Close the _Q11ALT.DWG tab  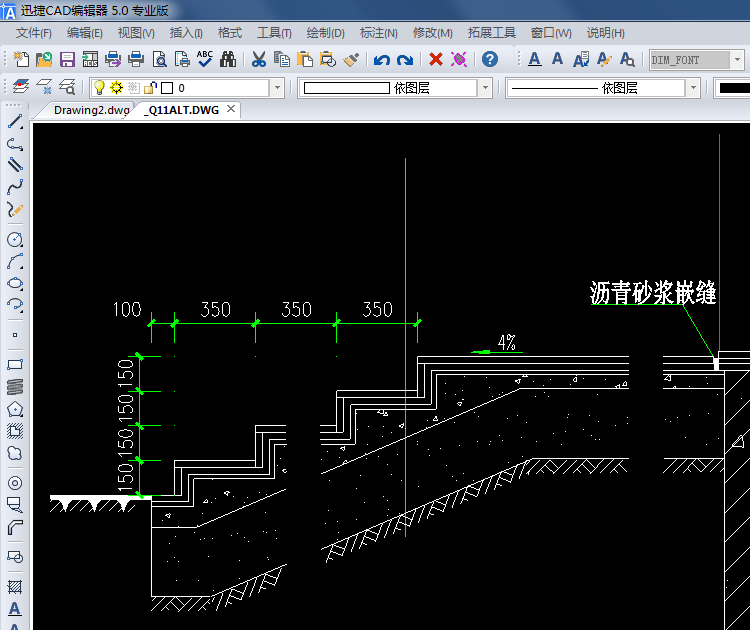231,109
